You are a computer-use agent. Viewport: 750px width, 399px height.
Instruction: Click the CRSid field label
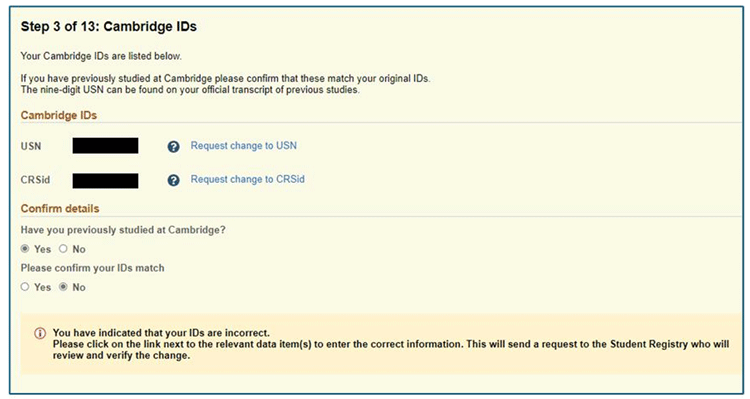click(35, 180)
